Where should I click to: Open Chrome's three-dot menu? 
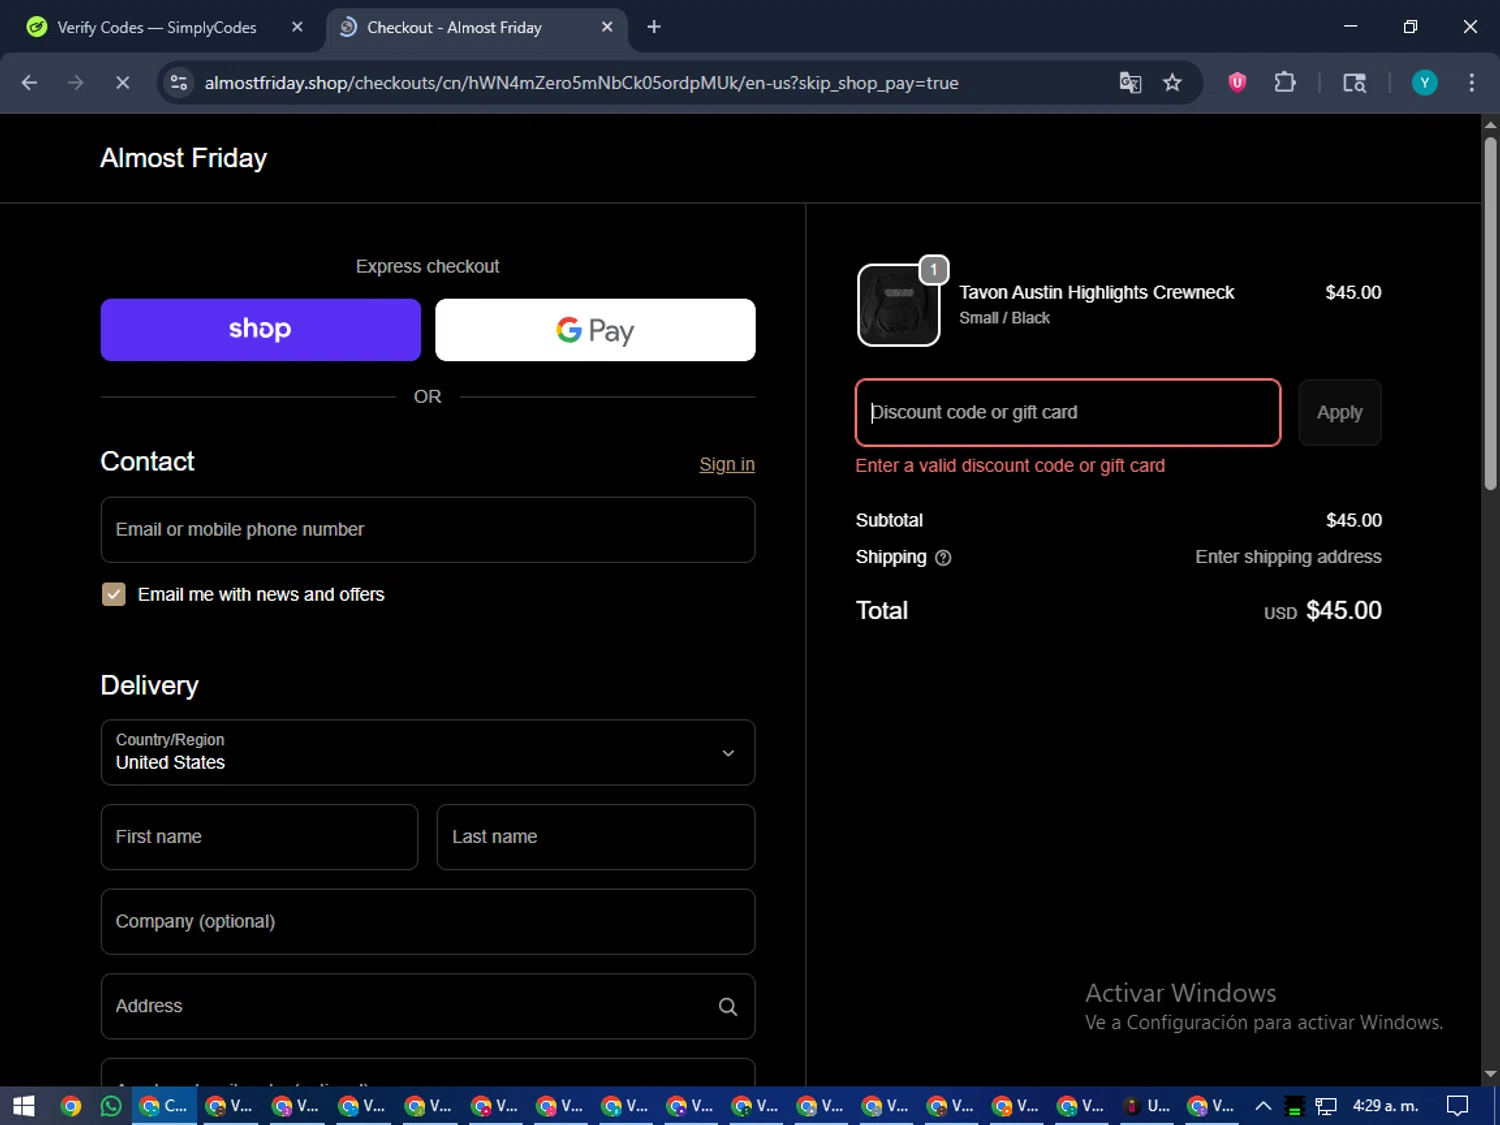point(1471,83)
